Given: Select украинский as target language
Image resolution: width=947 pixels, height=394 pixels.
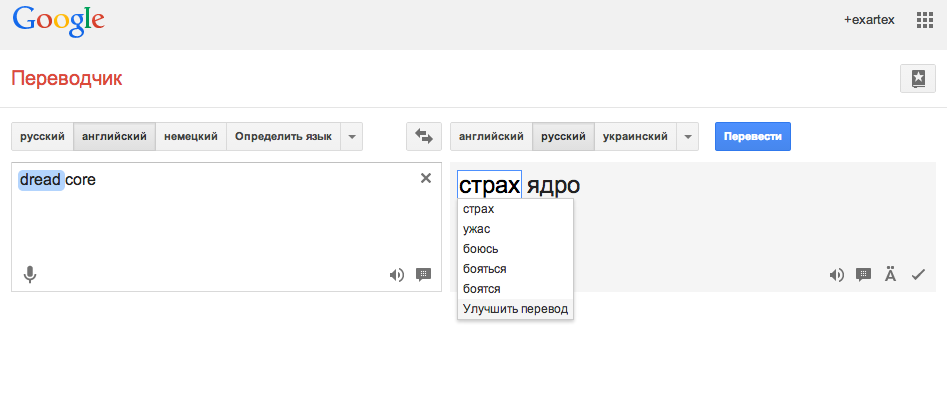Looking at the screenshot, I should tap(635, 137).
